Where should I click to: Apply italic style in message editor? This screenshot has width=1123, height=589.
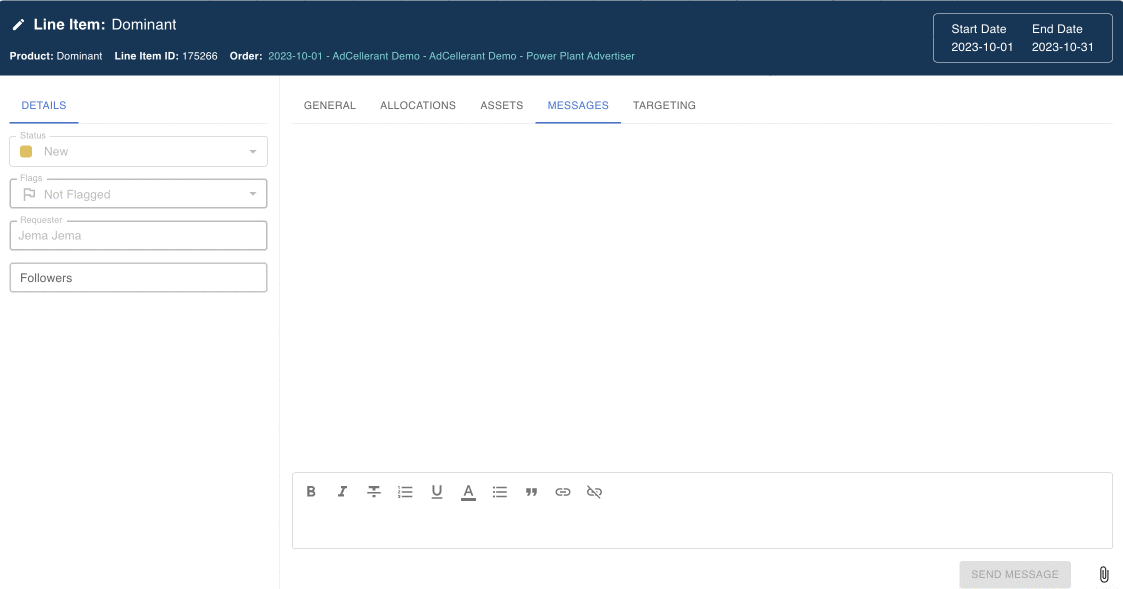point(342,492)
